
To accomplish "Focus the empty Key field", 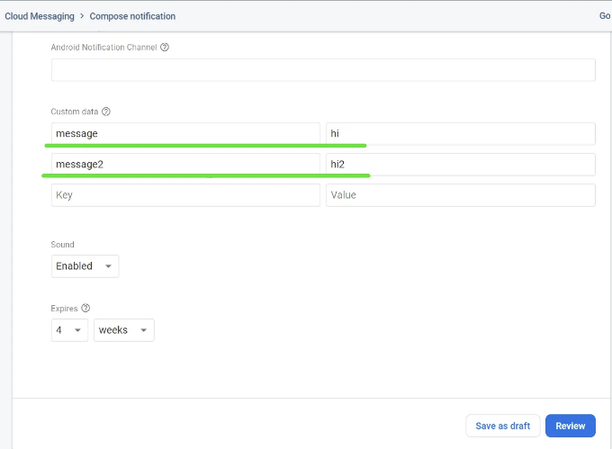I will click(x=185, y=195).
